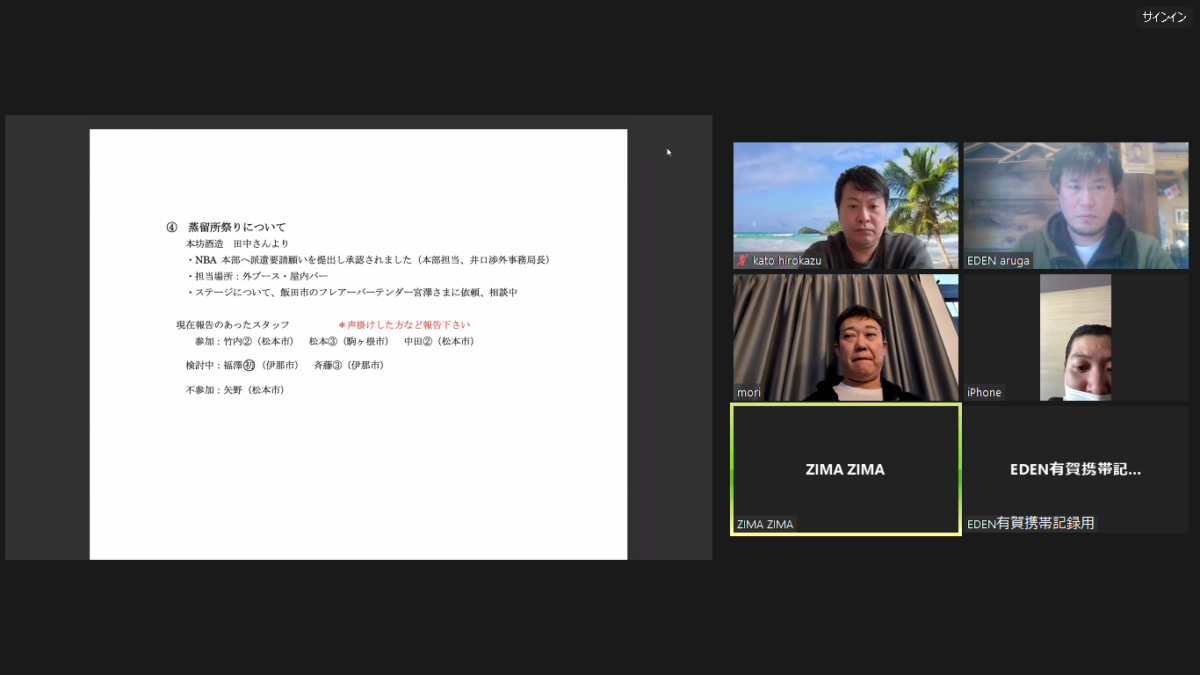Click the circled number ④ in document
1200x675 pixels.
171,228
